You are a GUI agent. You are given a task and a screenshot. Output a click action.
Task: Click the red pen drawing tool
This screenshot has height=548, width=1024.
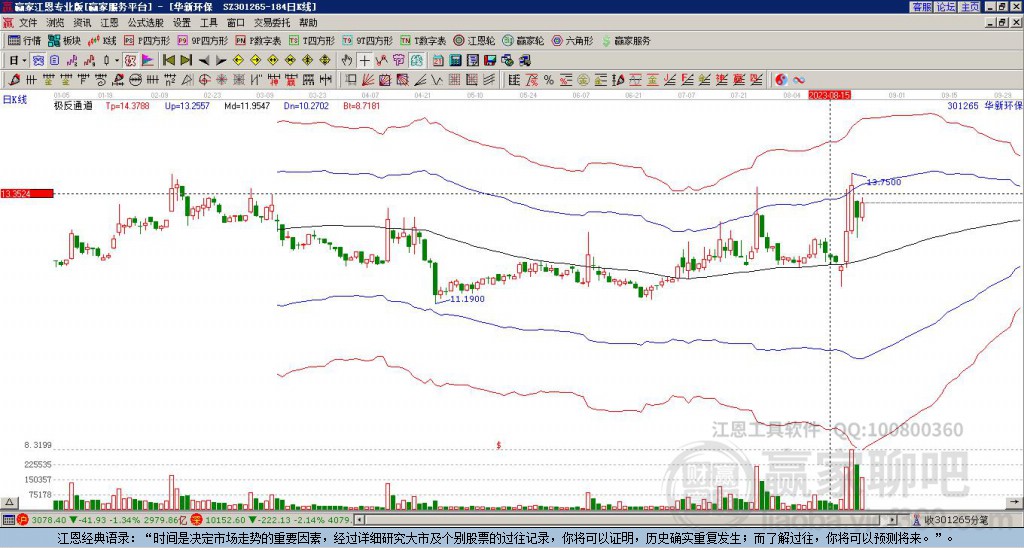click(x=14, y=80)
